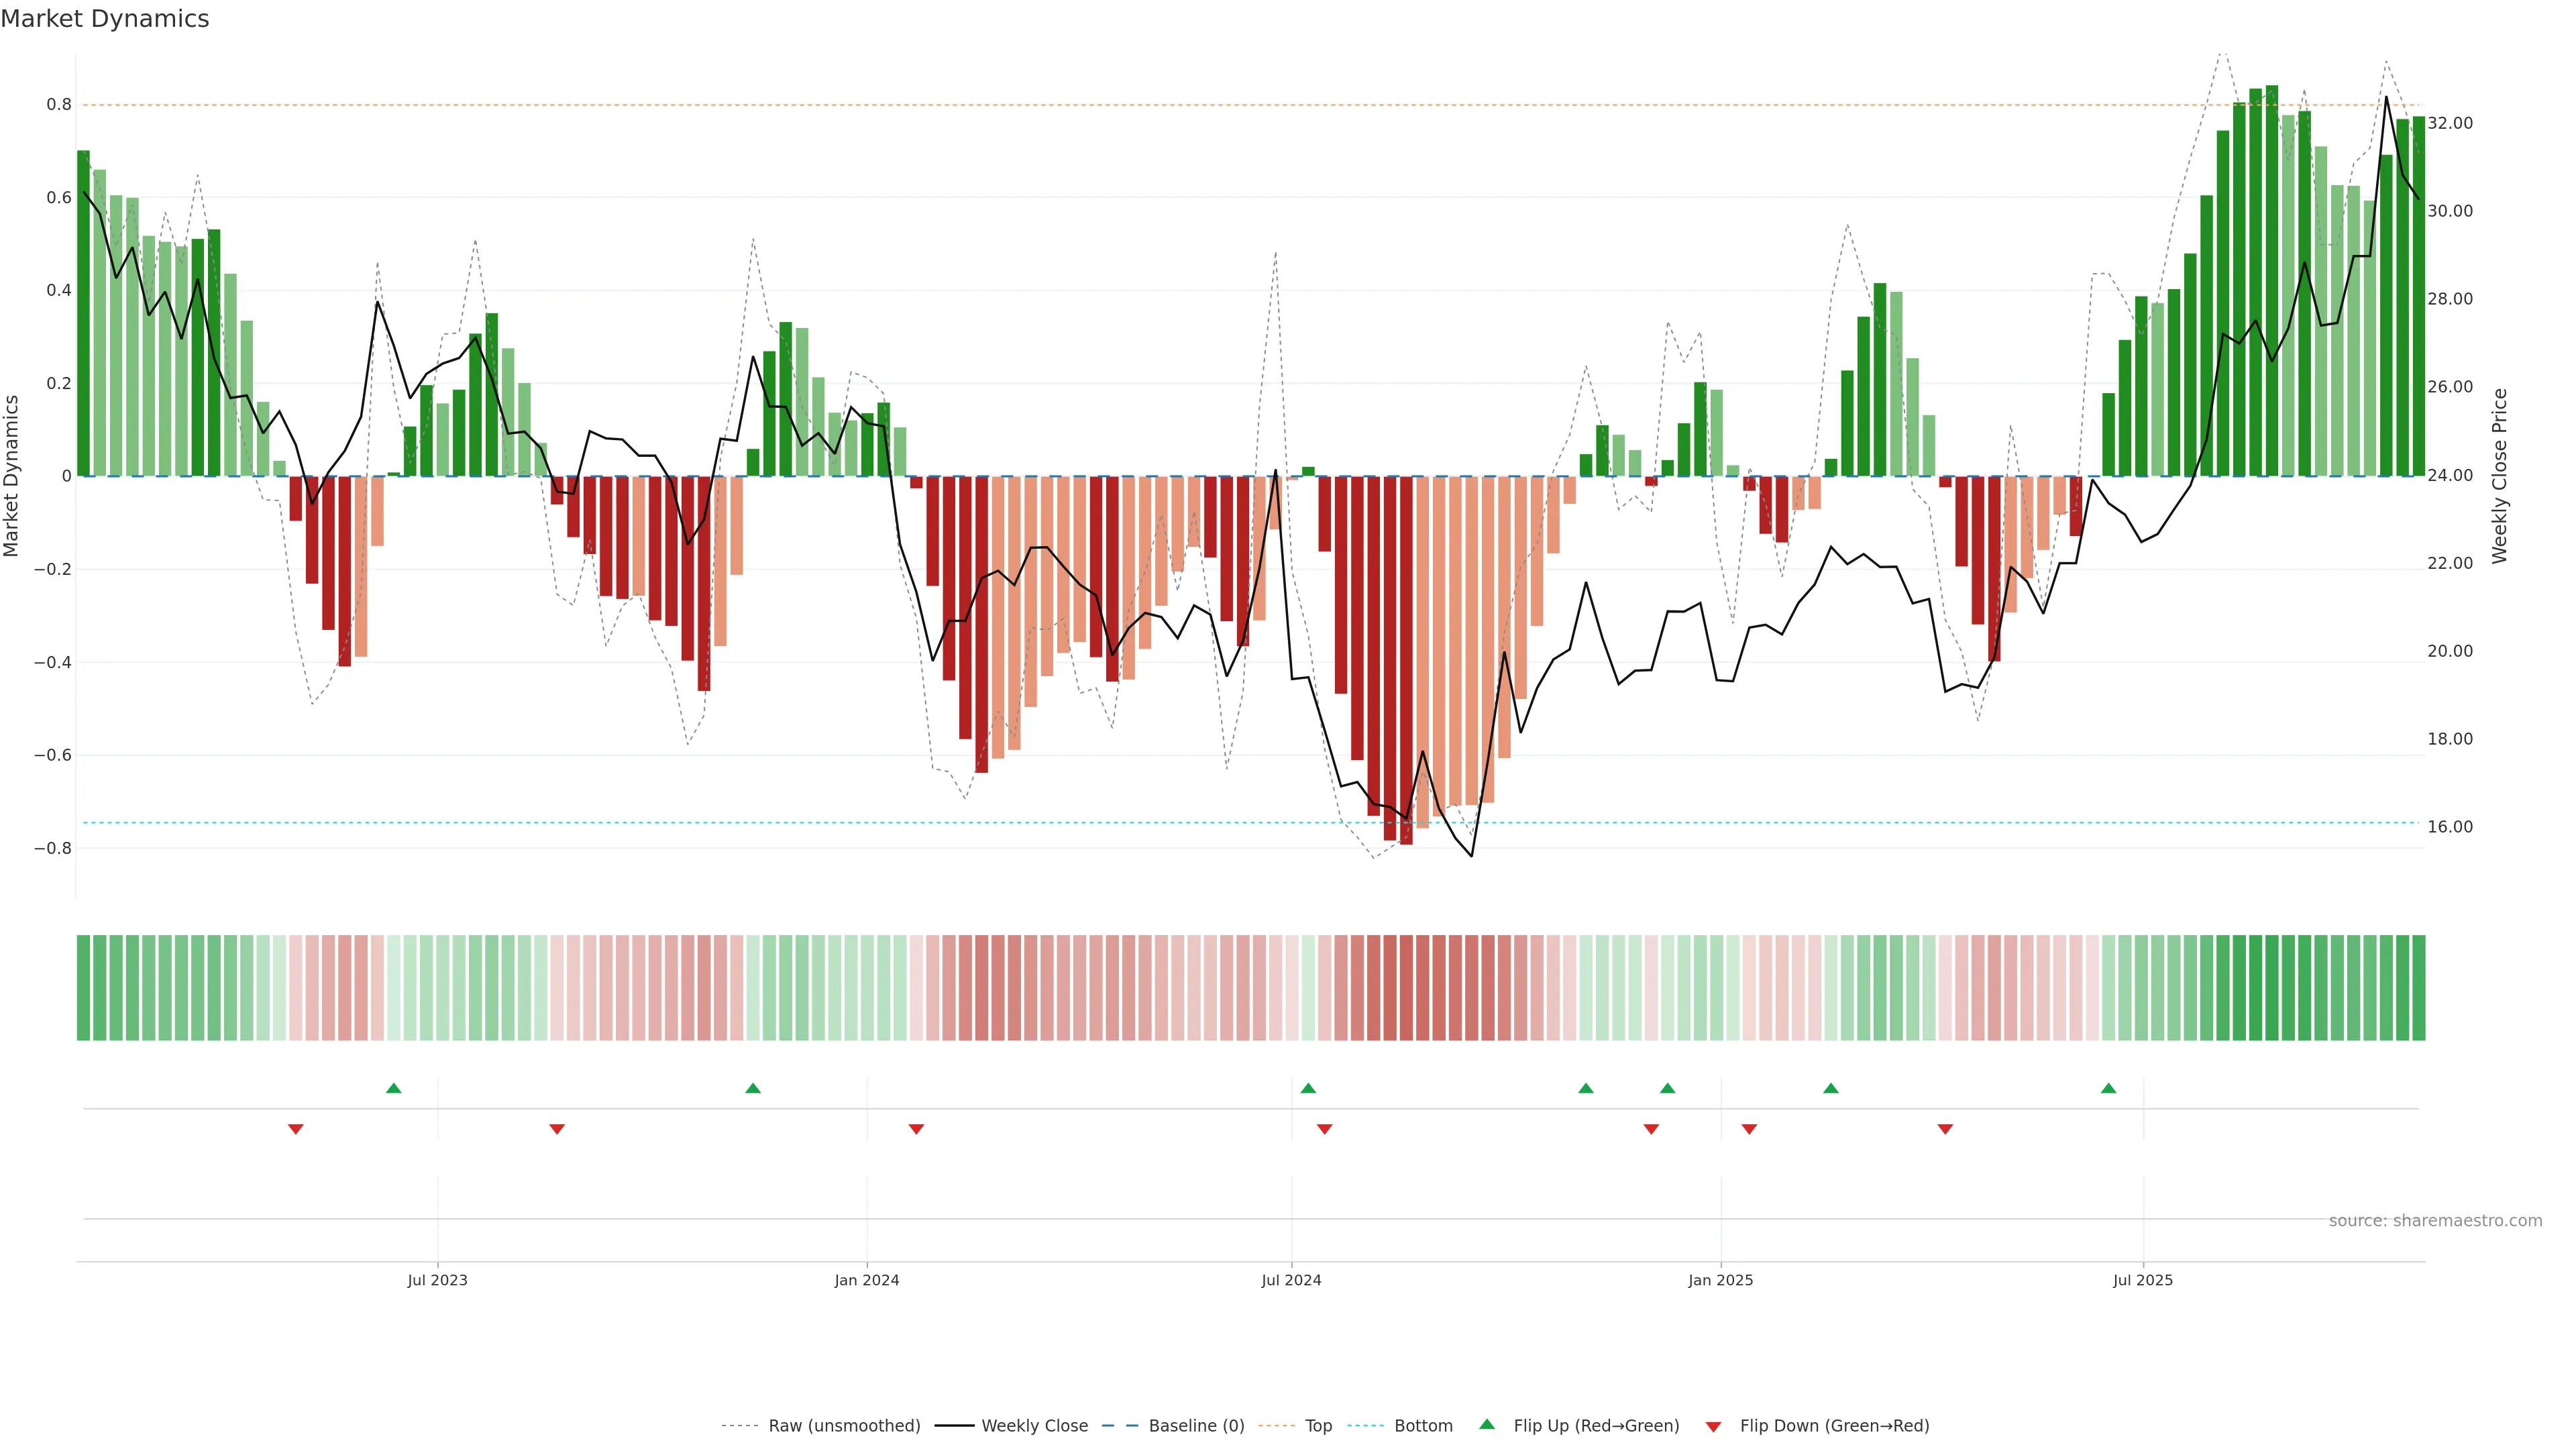Hide the Bottom threshold line via legend
The height and width of the screenshot is (1449, 2576).
1423,1426
